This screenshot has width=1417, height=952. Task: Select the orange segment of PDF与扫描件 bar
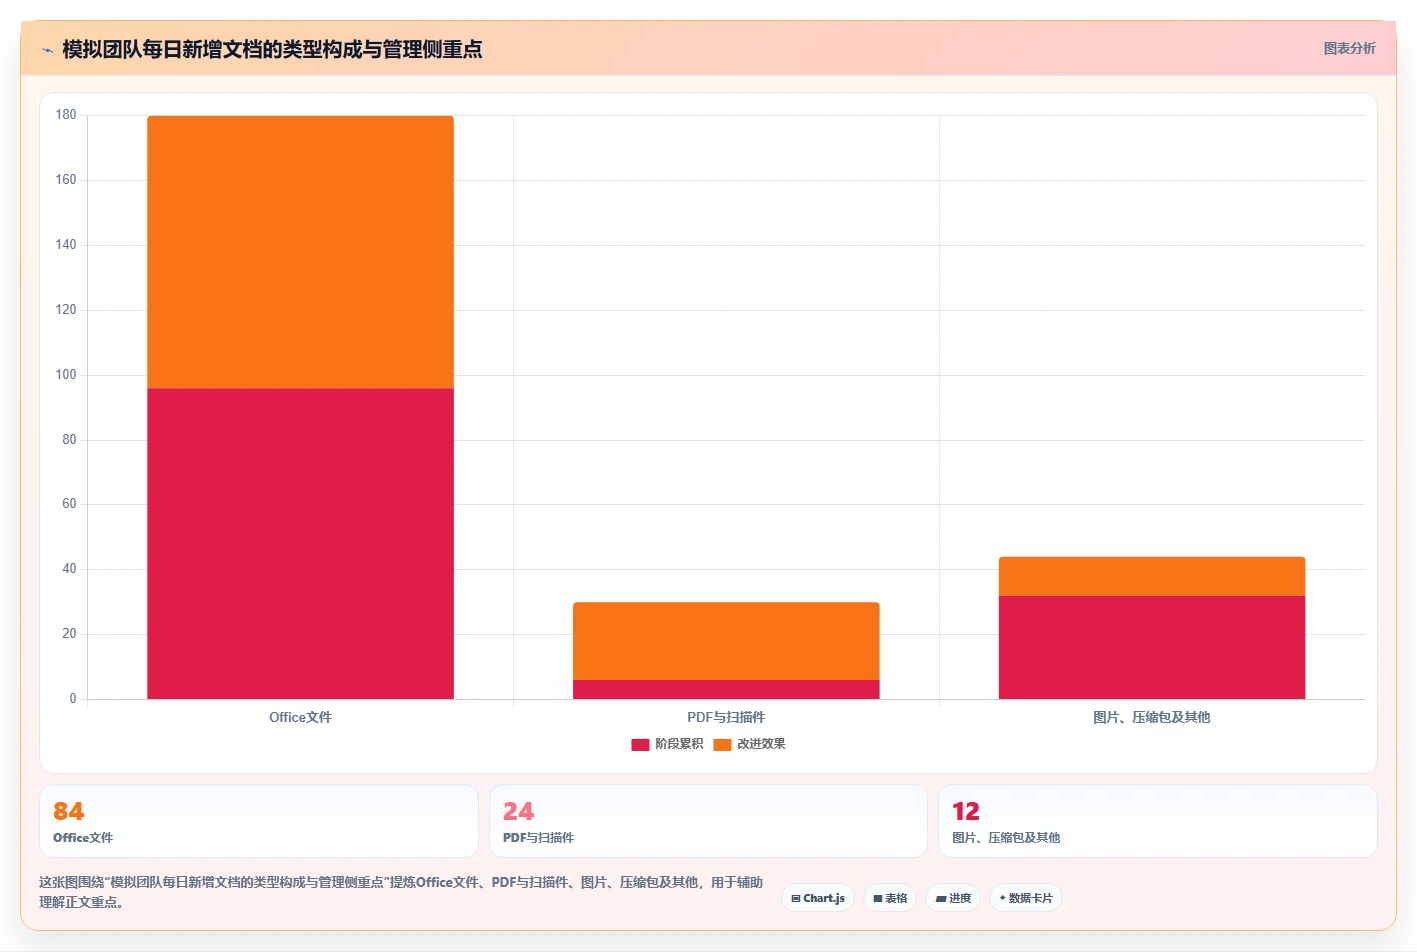(726, 641)
